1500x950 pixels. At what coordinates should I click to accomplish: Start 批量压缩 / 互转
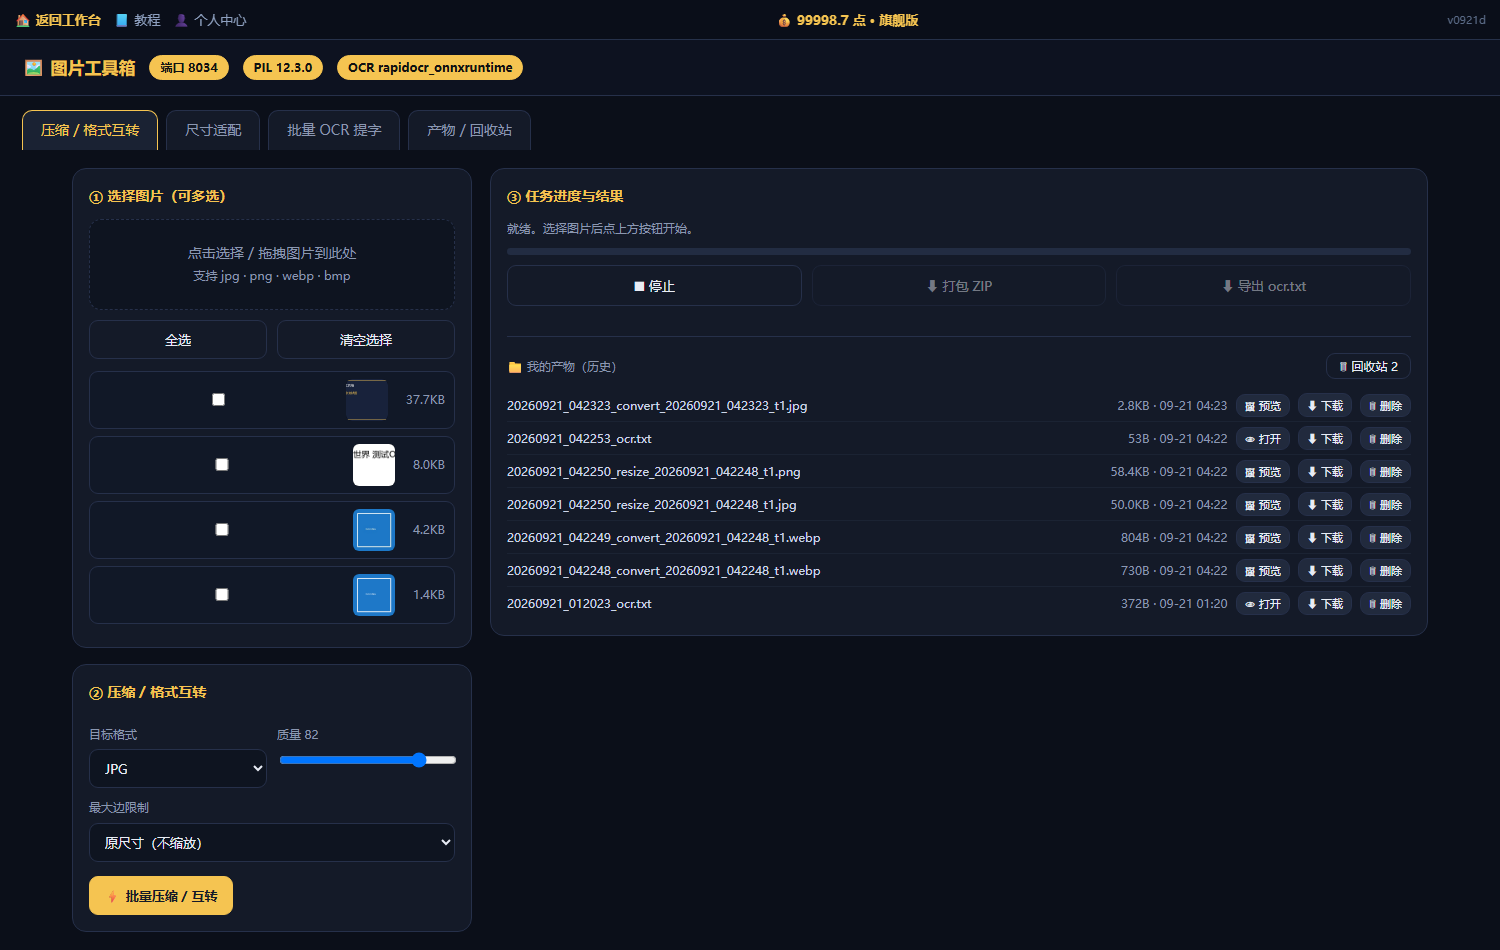click(x=161, y=896)
